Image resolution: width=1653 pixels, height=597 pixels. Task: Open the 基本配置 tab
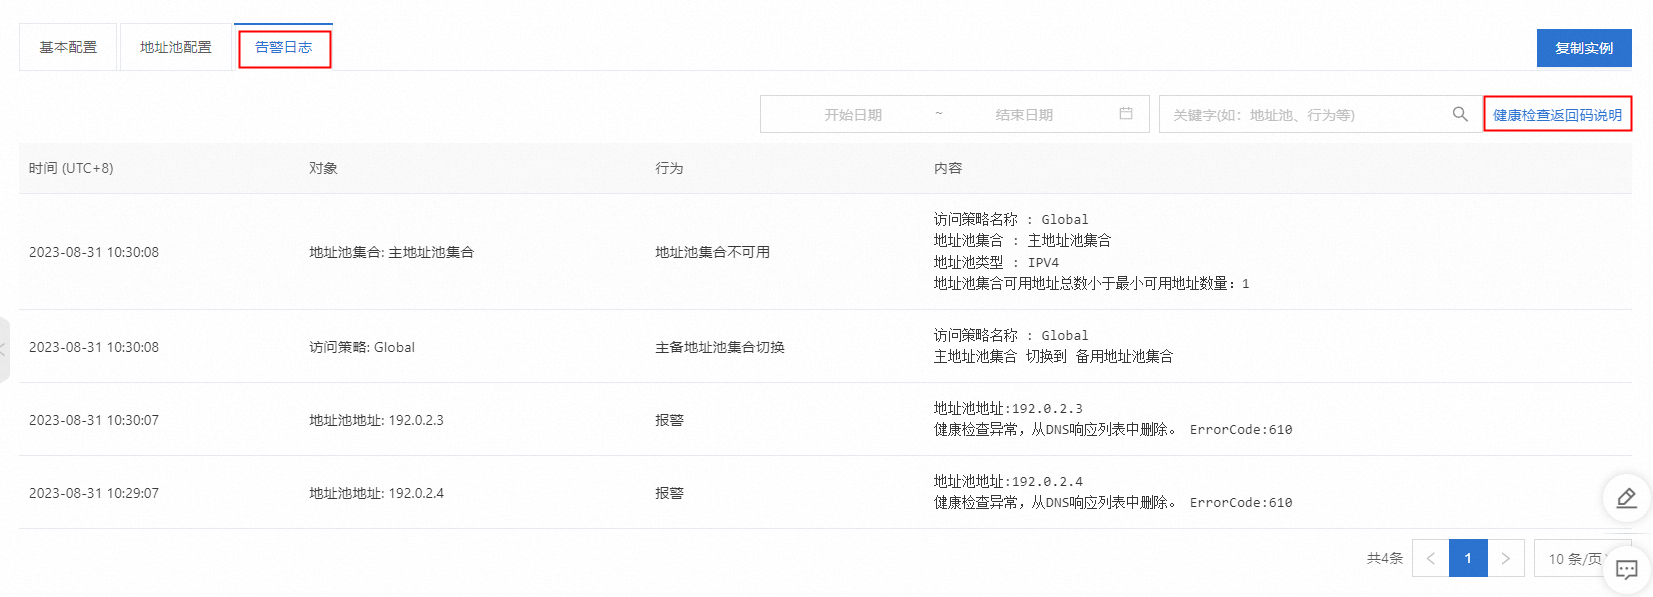tap(68, 47)
